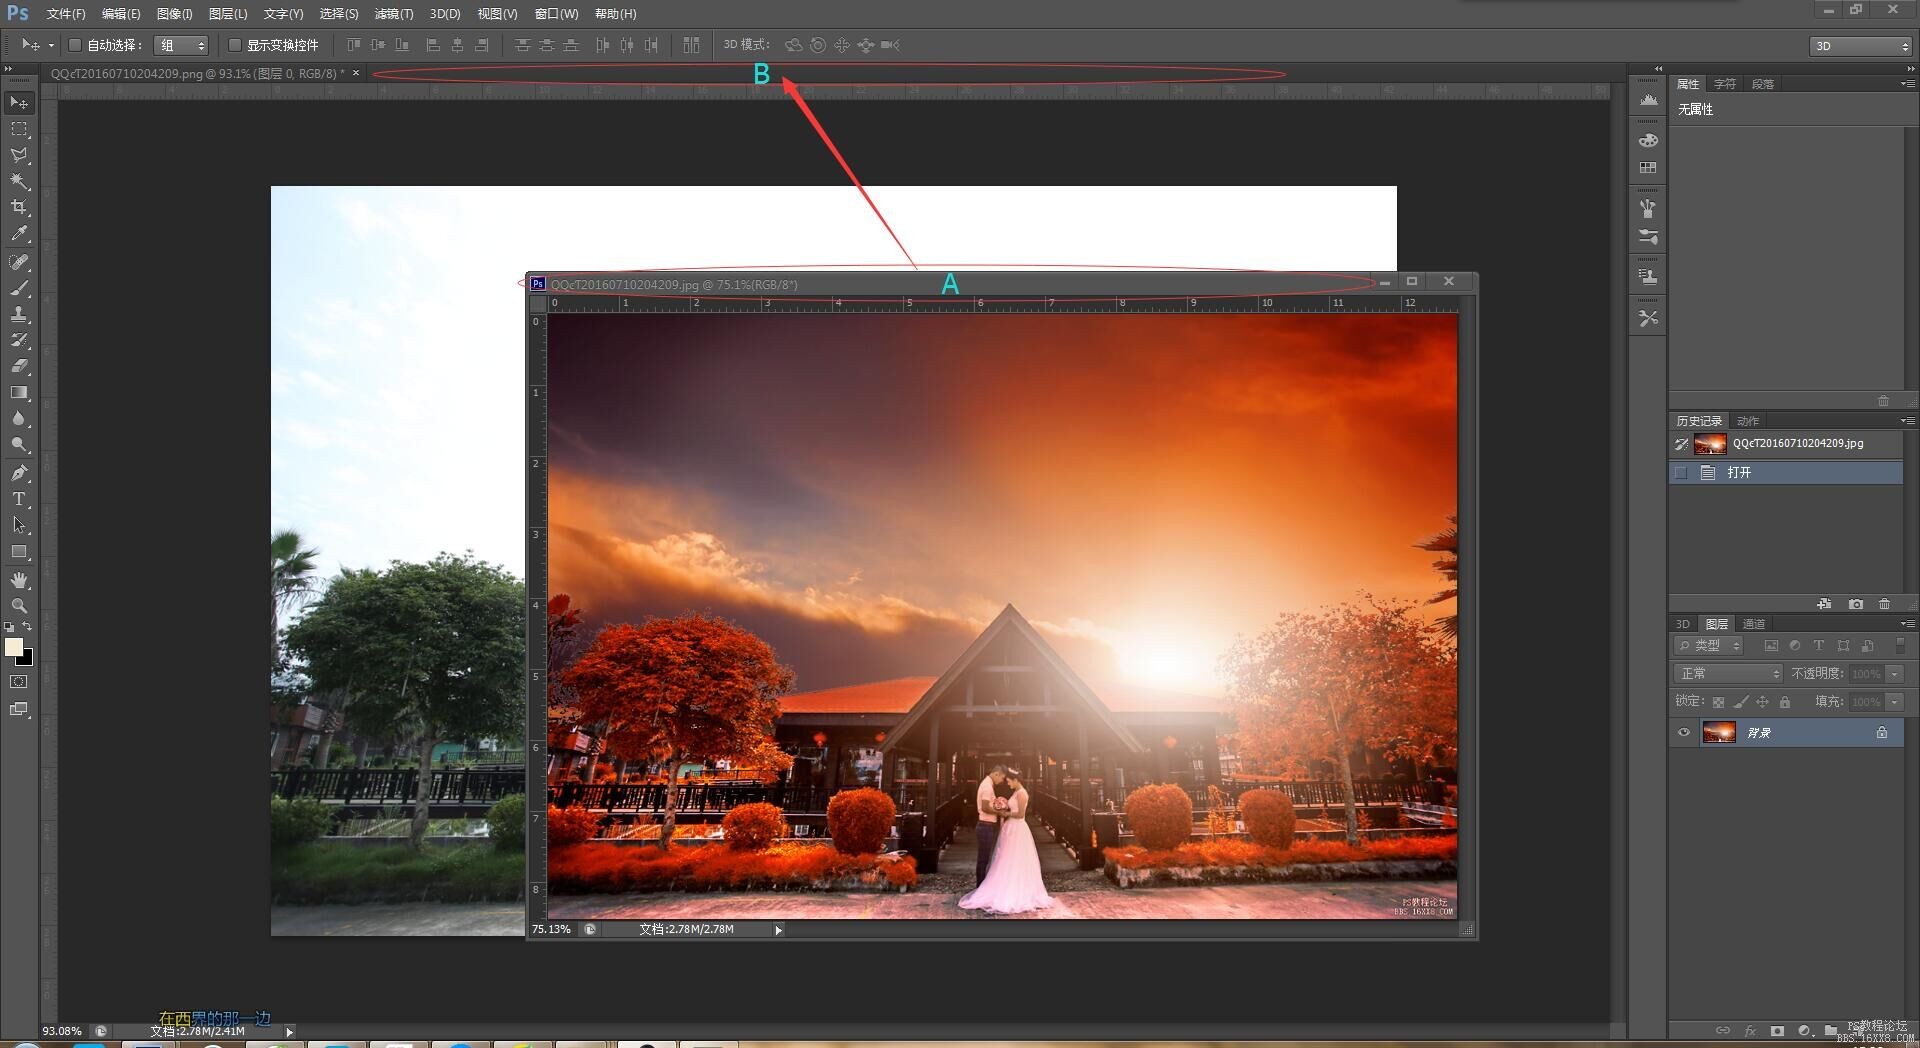
Task: Click the Auto-Align Layers icon in options bar
Action: 691,45
